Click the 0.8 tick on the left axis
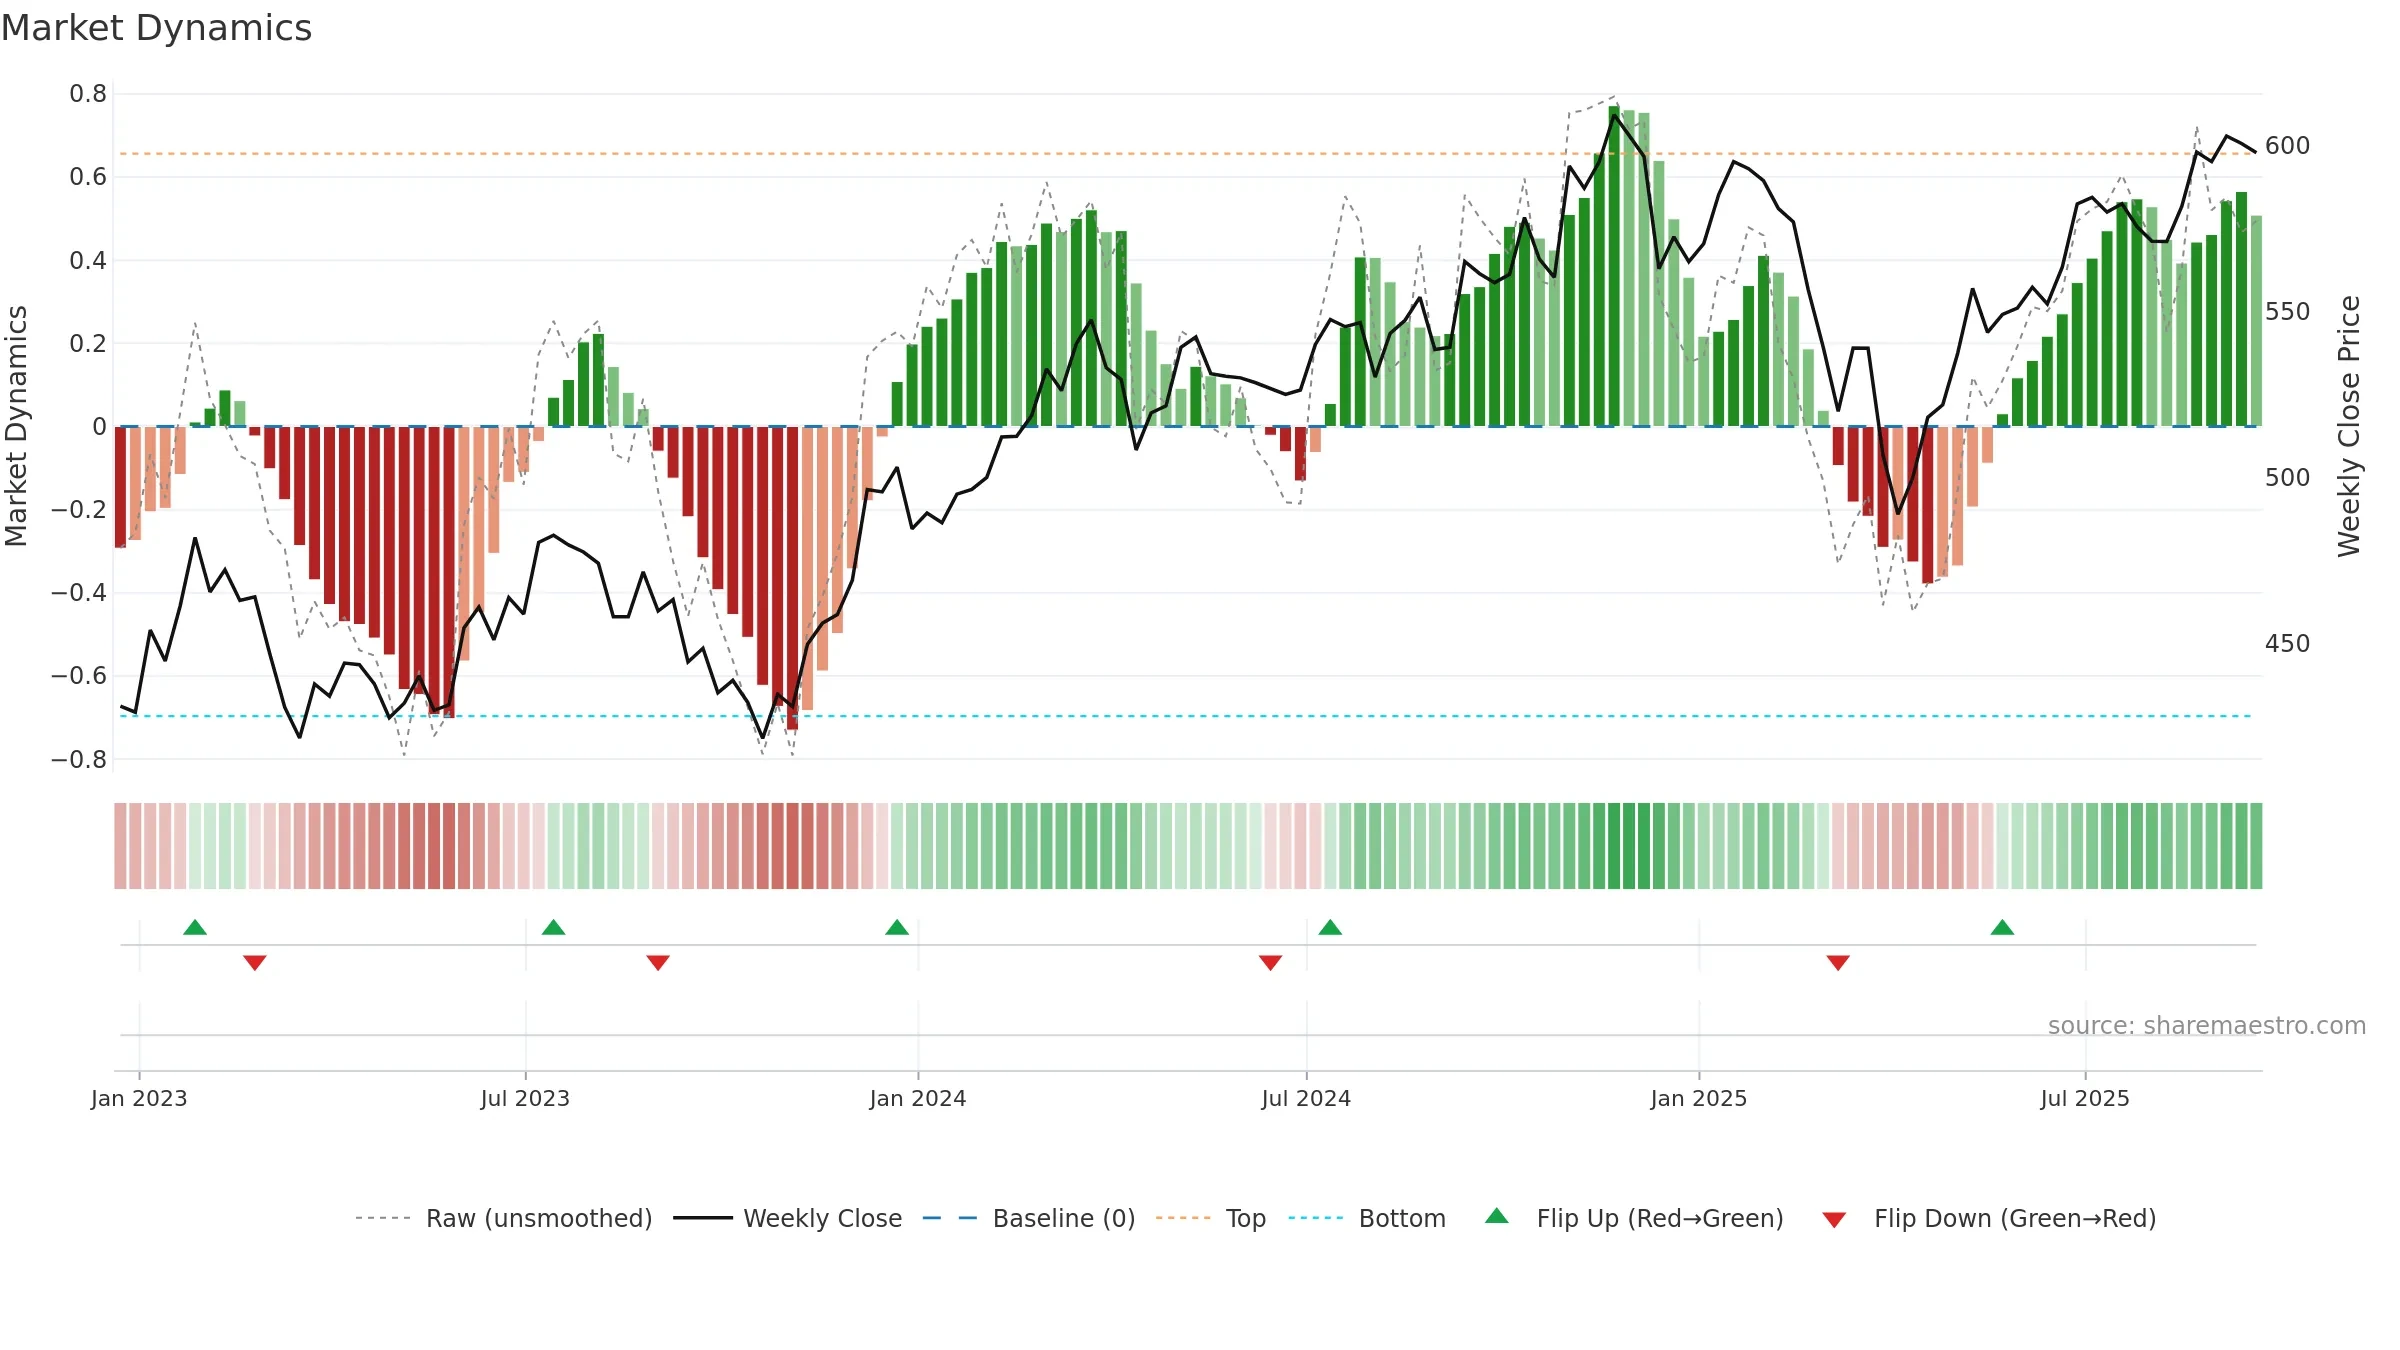This screenshot has height=1350, width=2400. coord(88,94)
